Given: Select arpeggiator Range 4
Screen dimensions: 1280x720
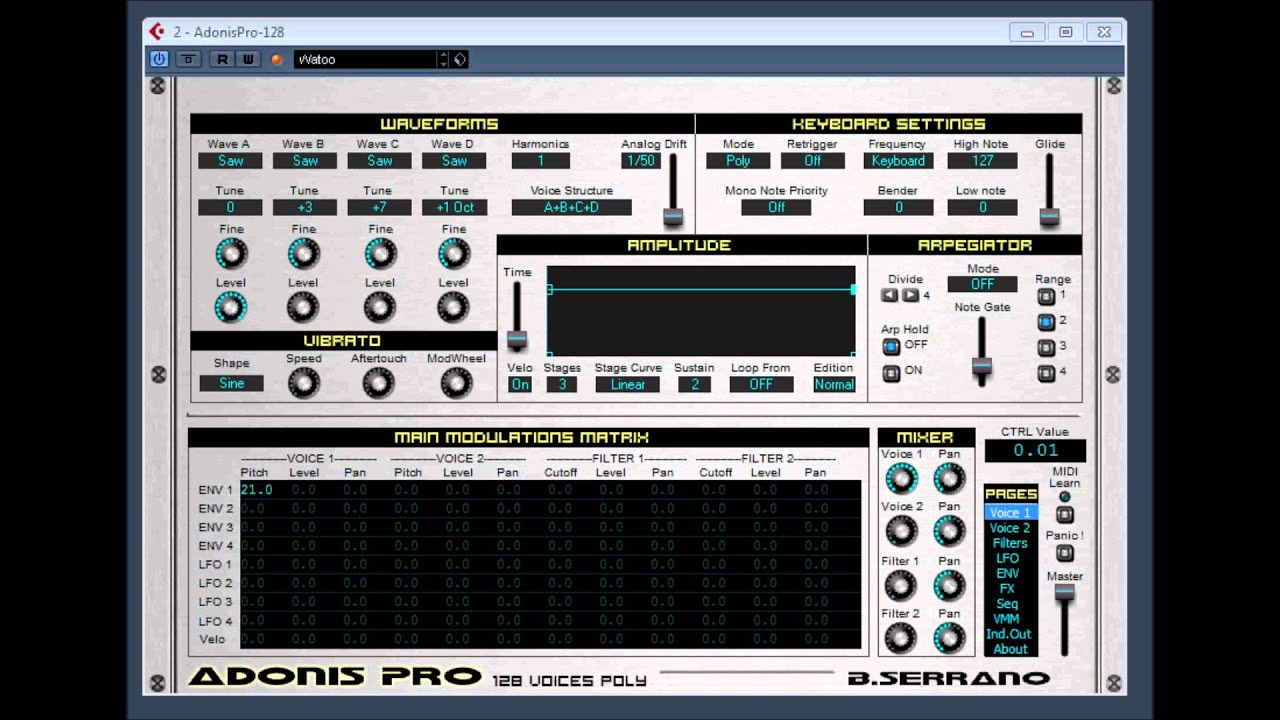Looking at the screenshot, I should click(x=1046, y=373).
